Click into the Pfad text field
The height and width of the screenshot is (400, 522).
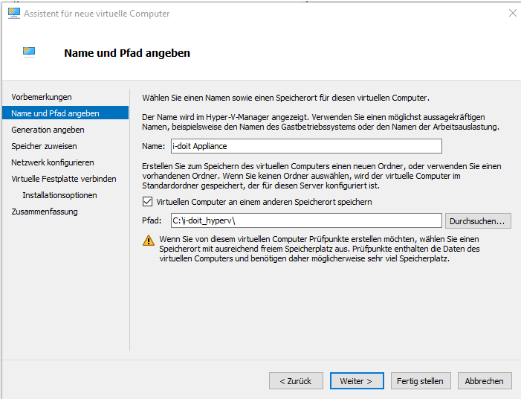(306, 221)
